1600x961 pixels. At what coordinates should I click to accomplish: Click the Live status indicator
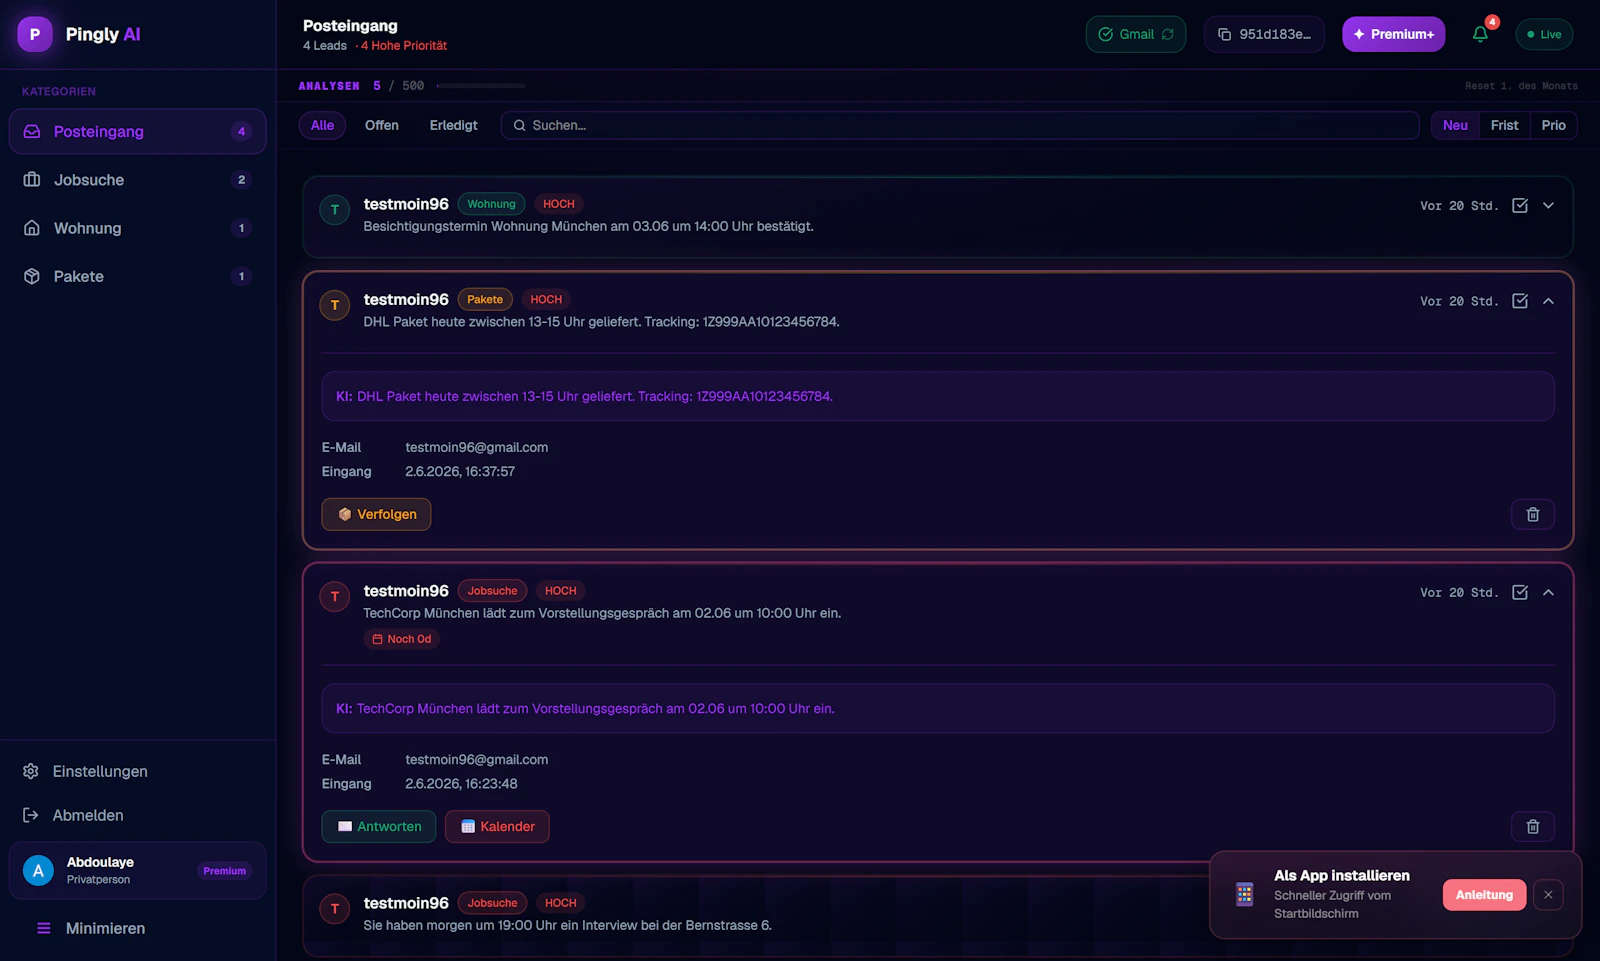point(1544,34)
